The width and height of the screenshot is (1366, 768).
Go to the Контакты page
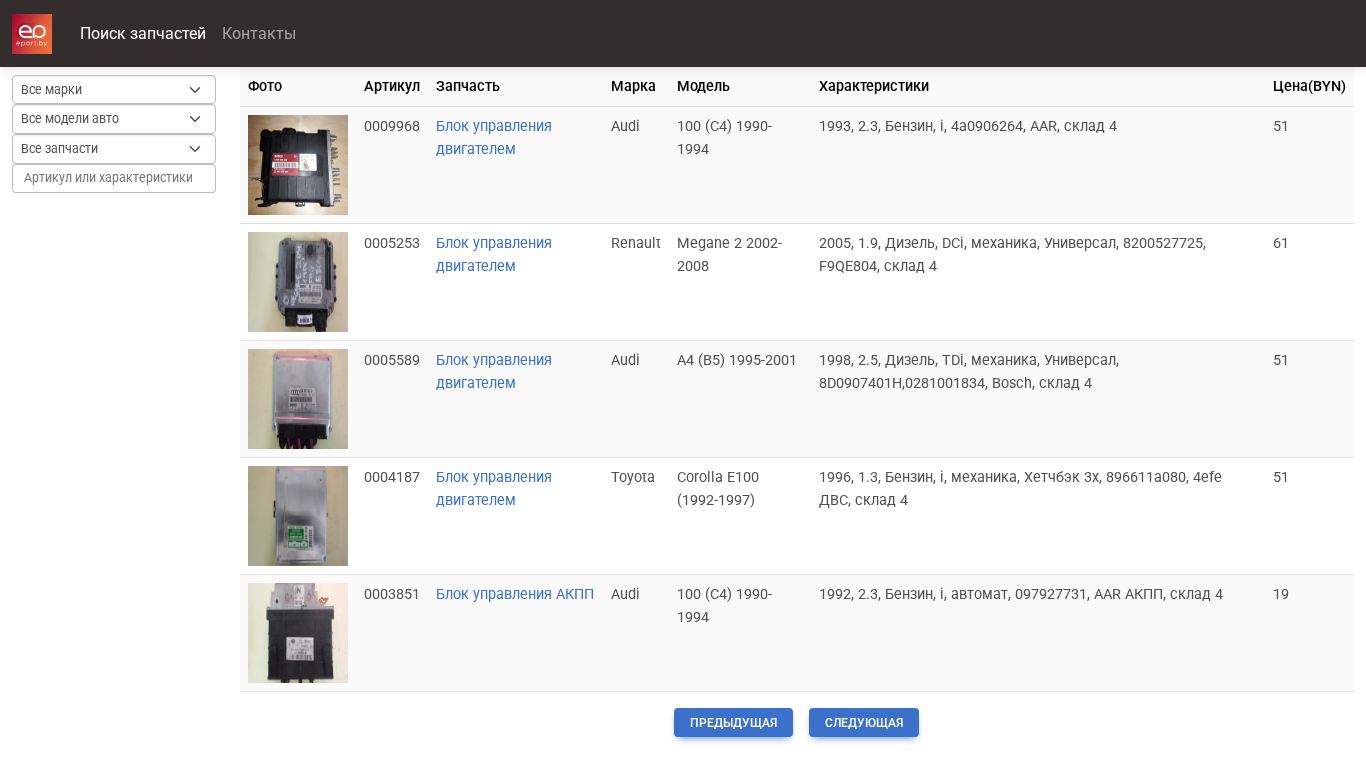259,34
